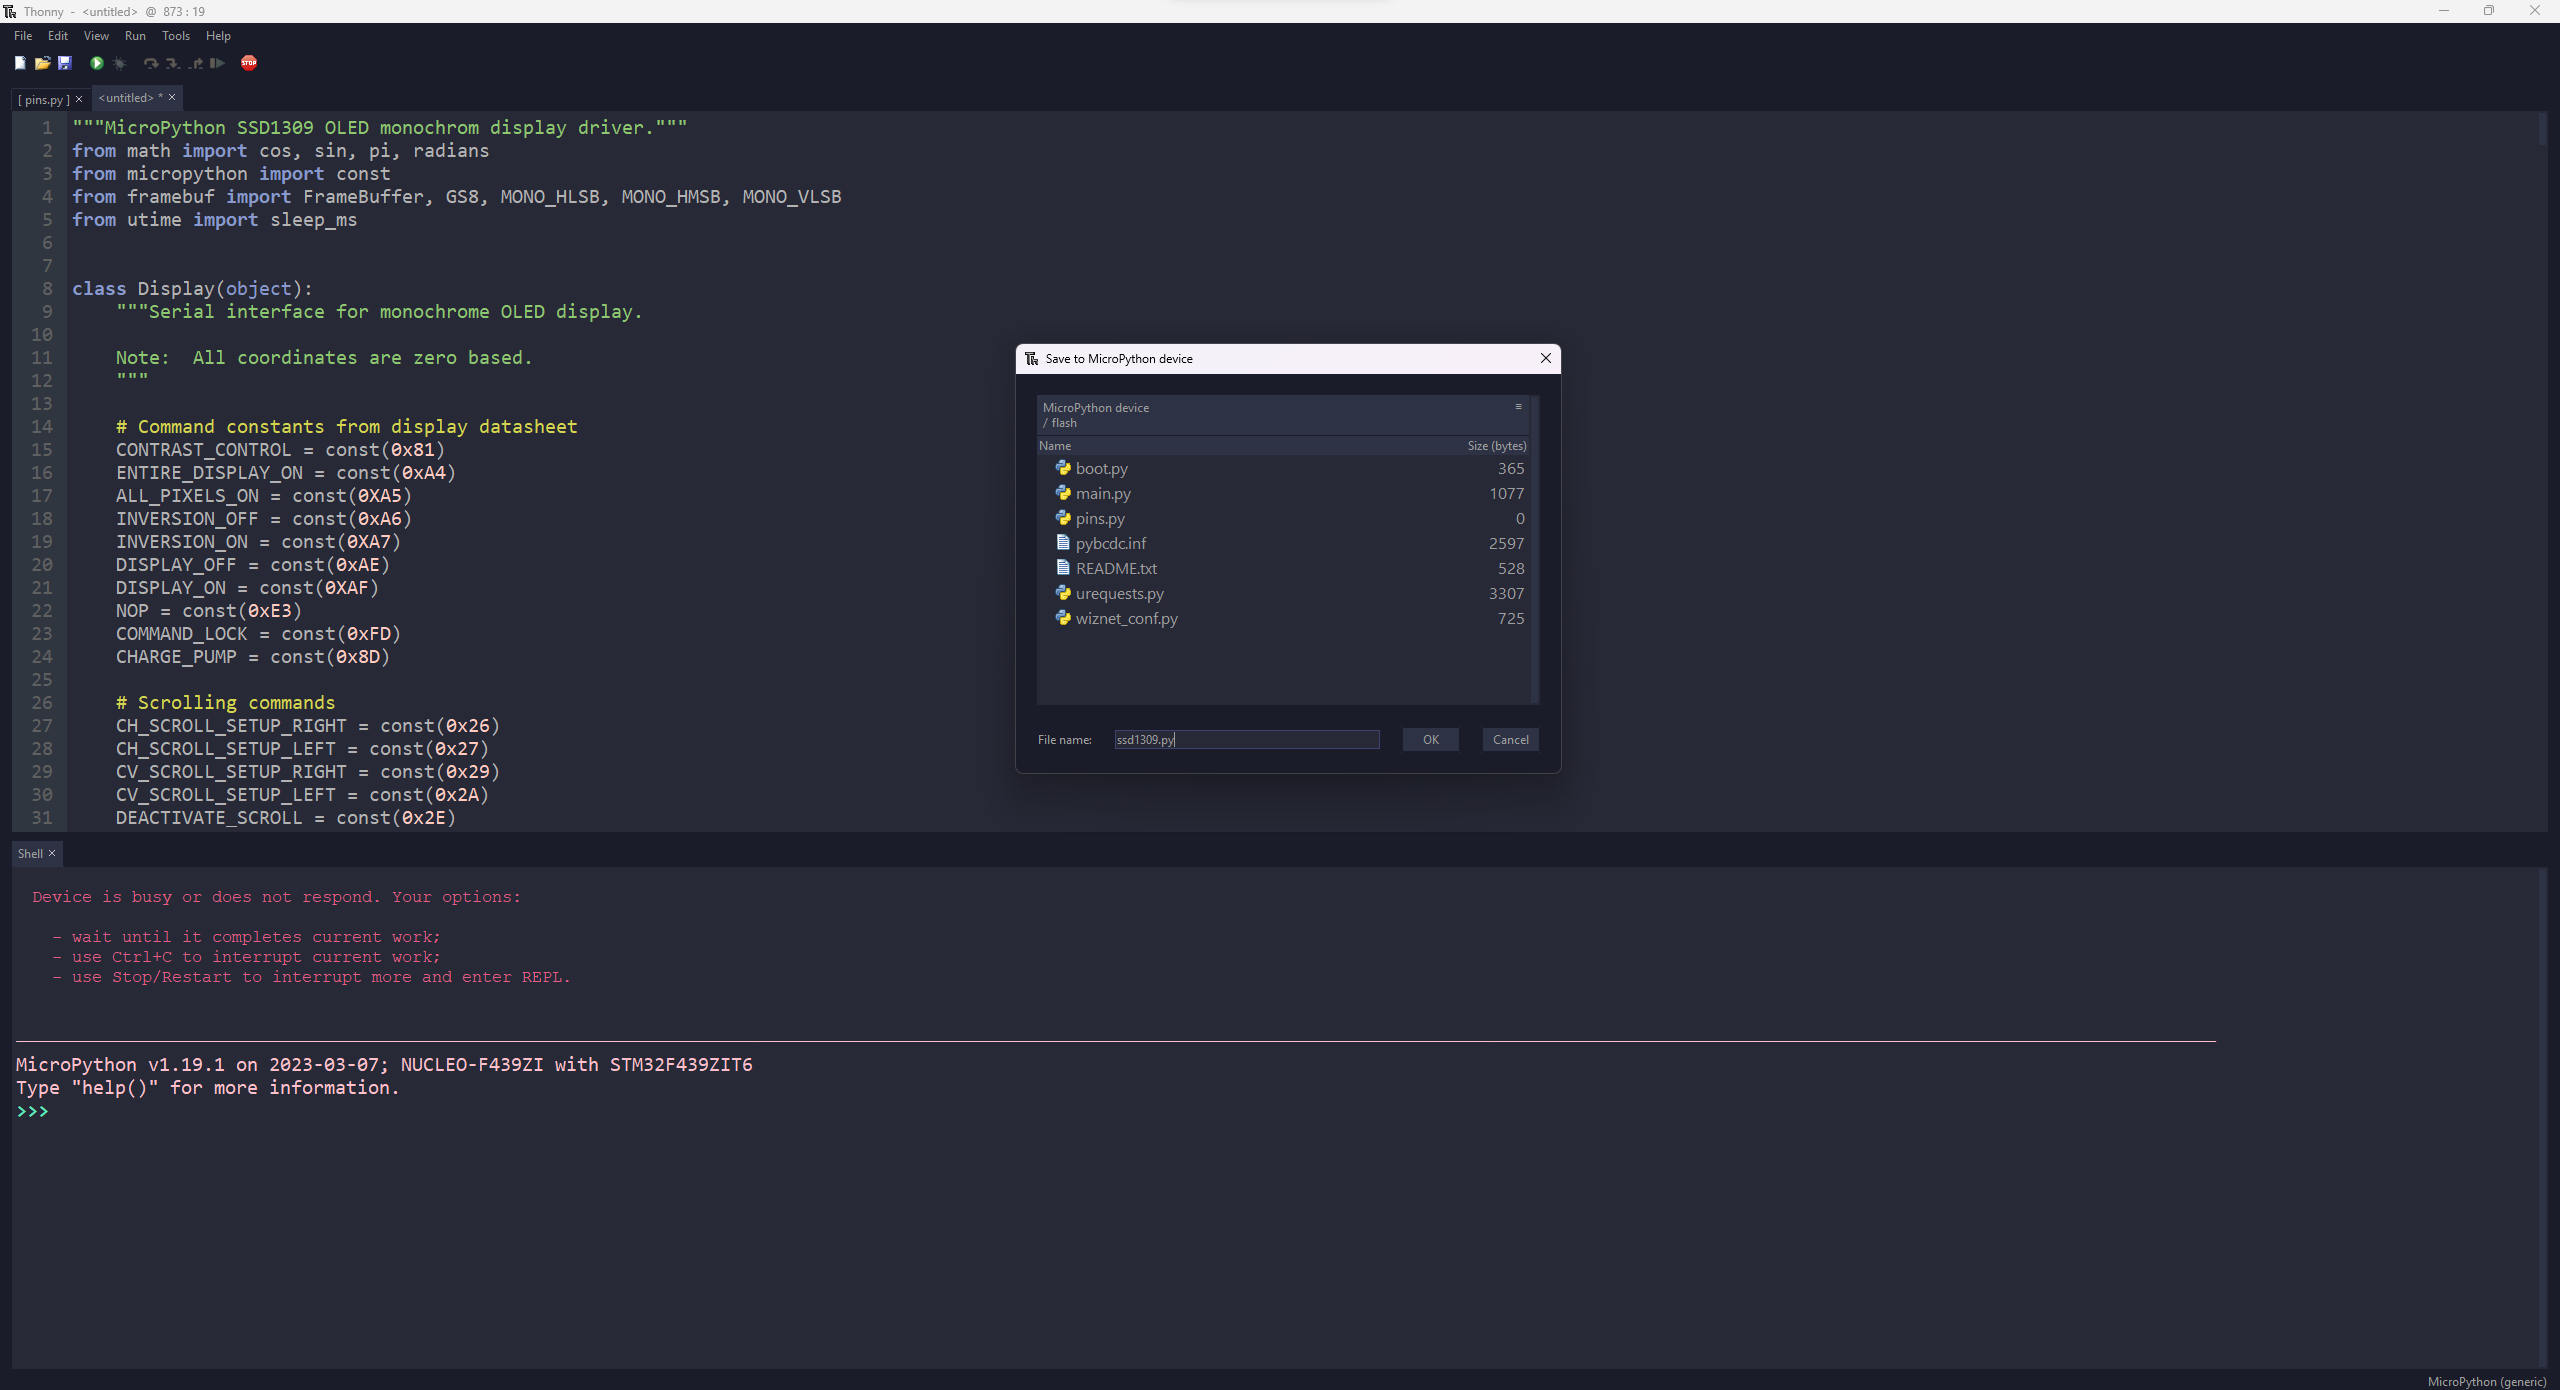Stop/Restart backend with red STOP icon
Screen dimensions: 2560x1390
point(249,63)
